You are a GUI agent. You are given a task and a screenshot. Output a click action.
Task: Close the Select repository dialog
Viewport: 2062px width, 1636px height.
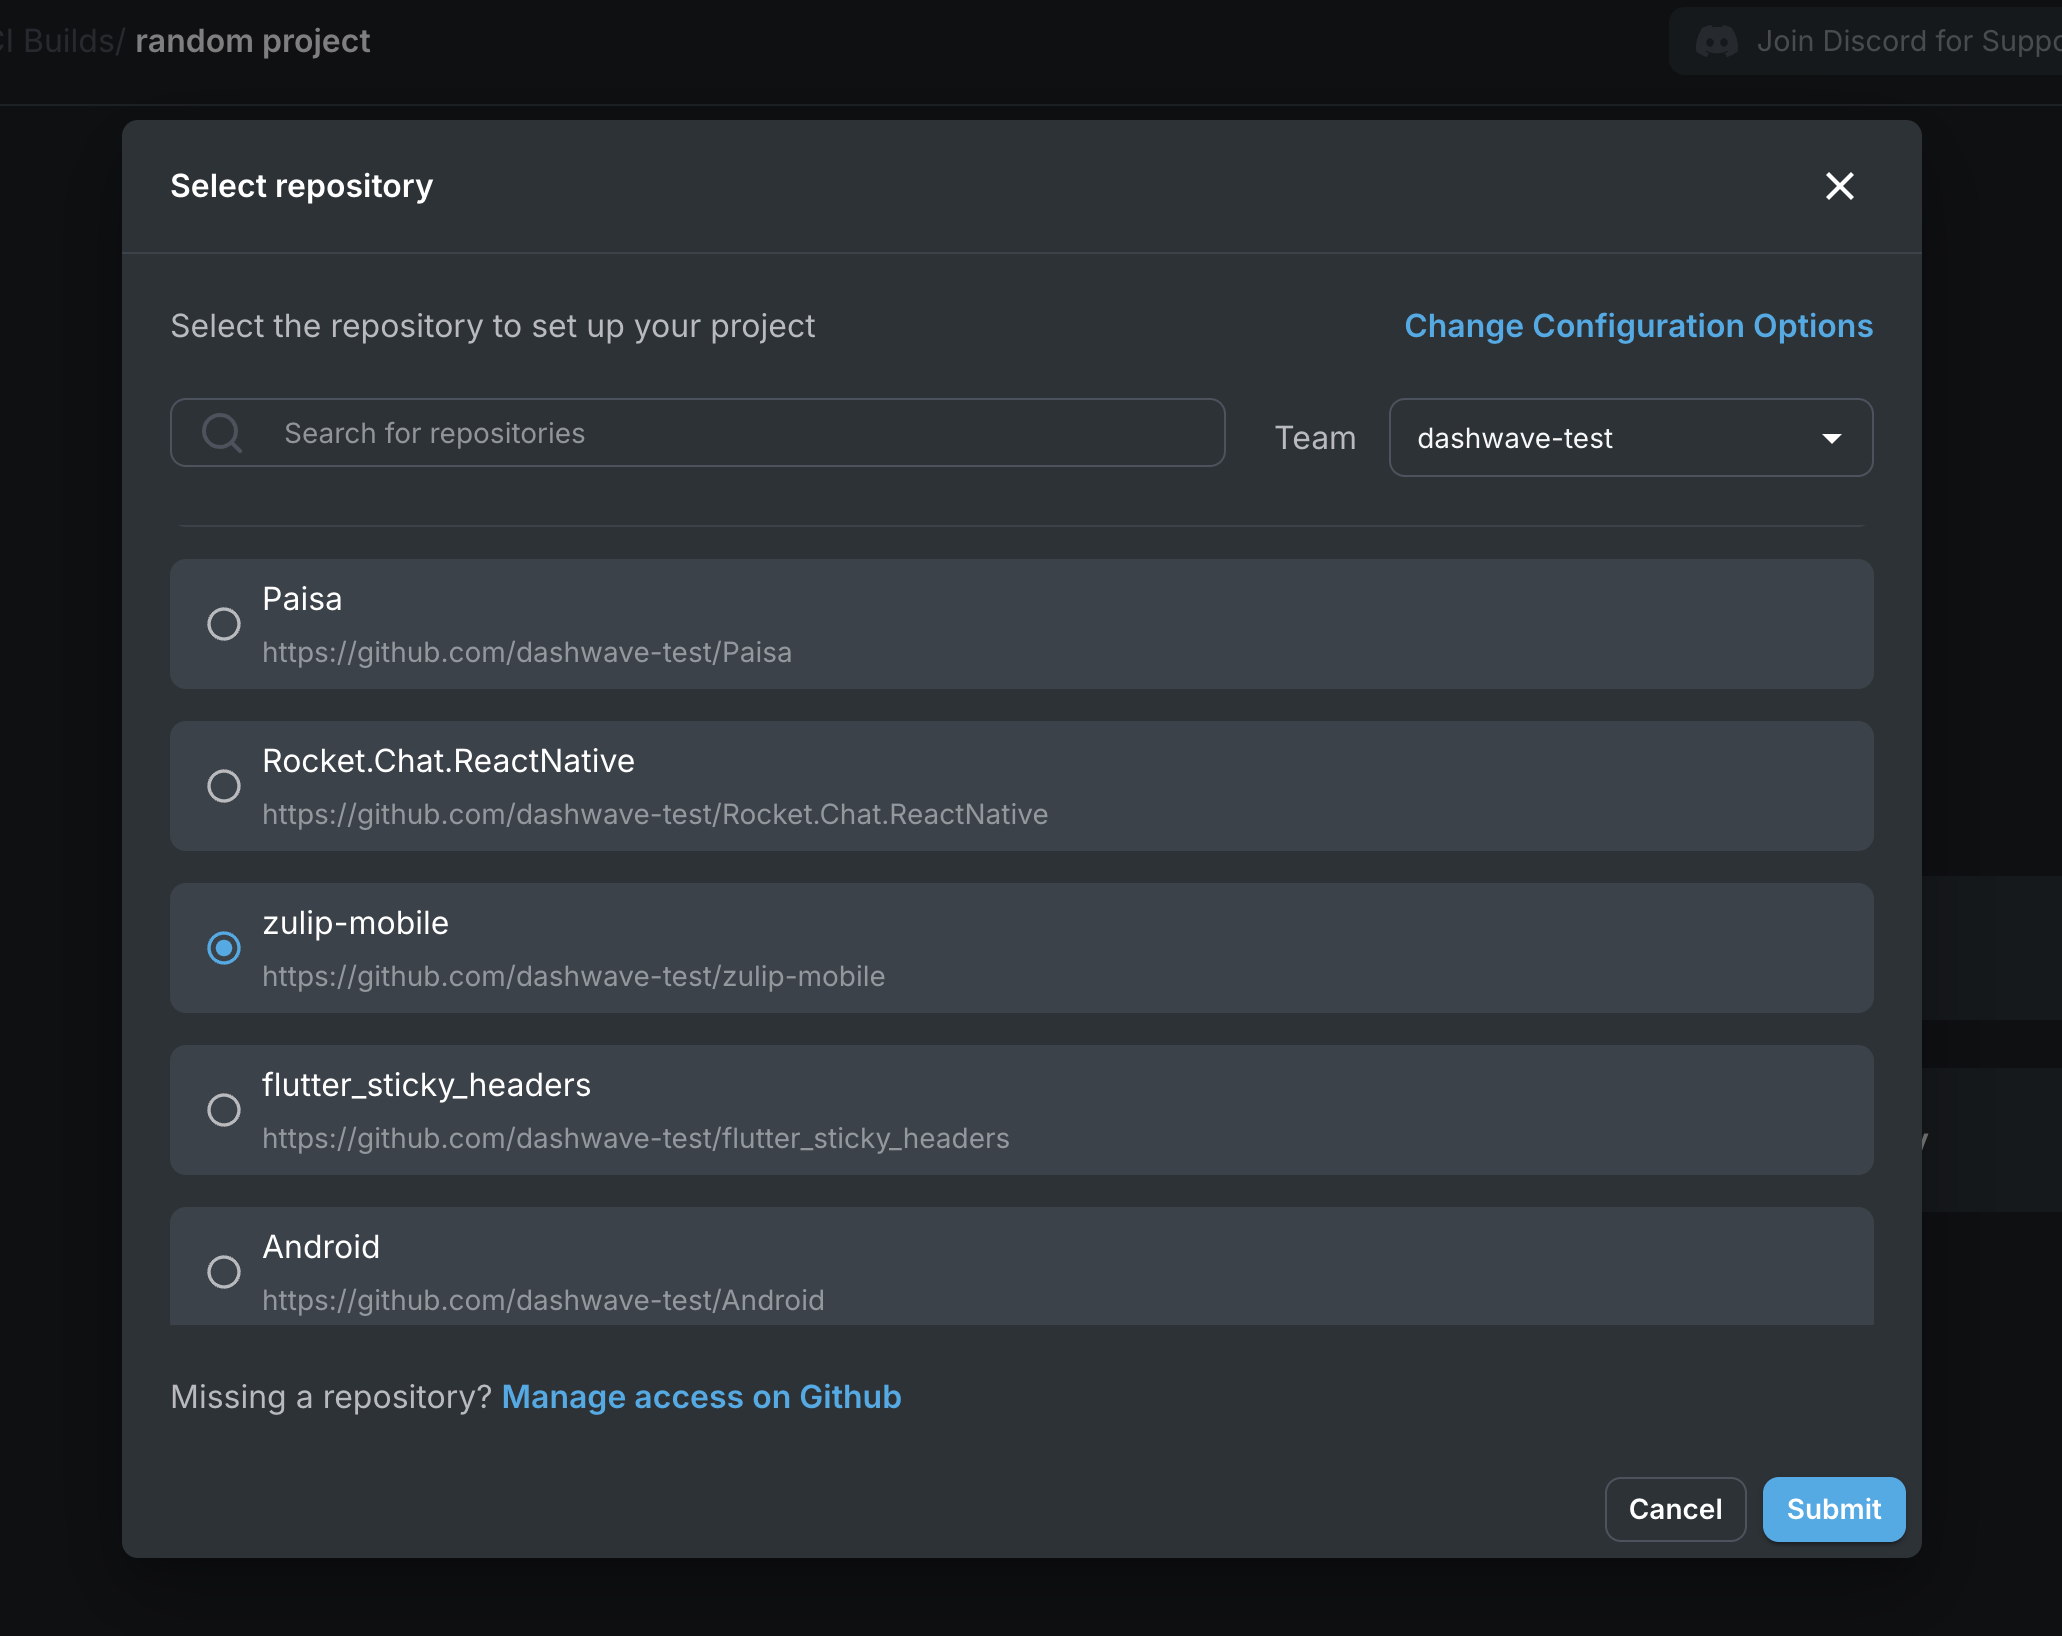click(1840, 186)
